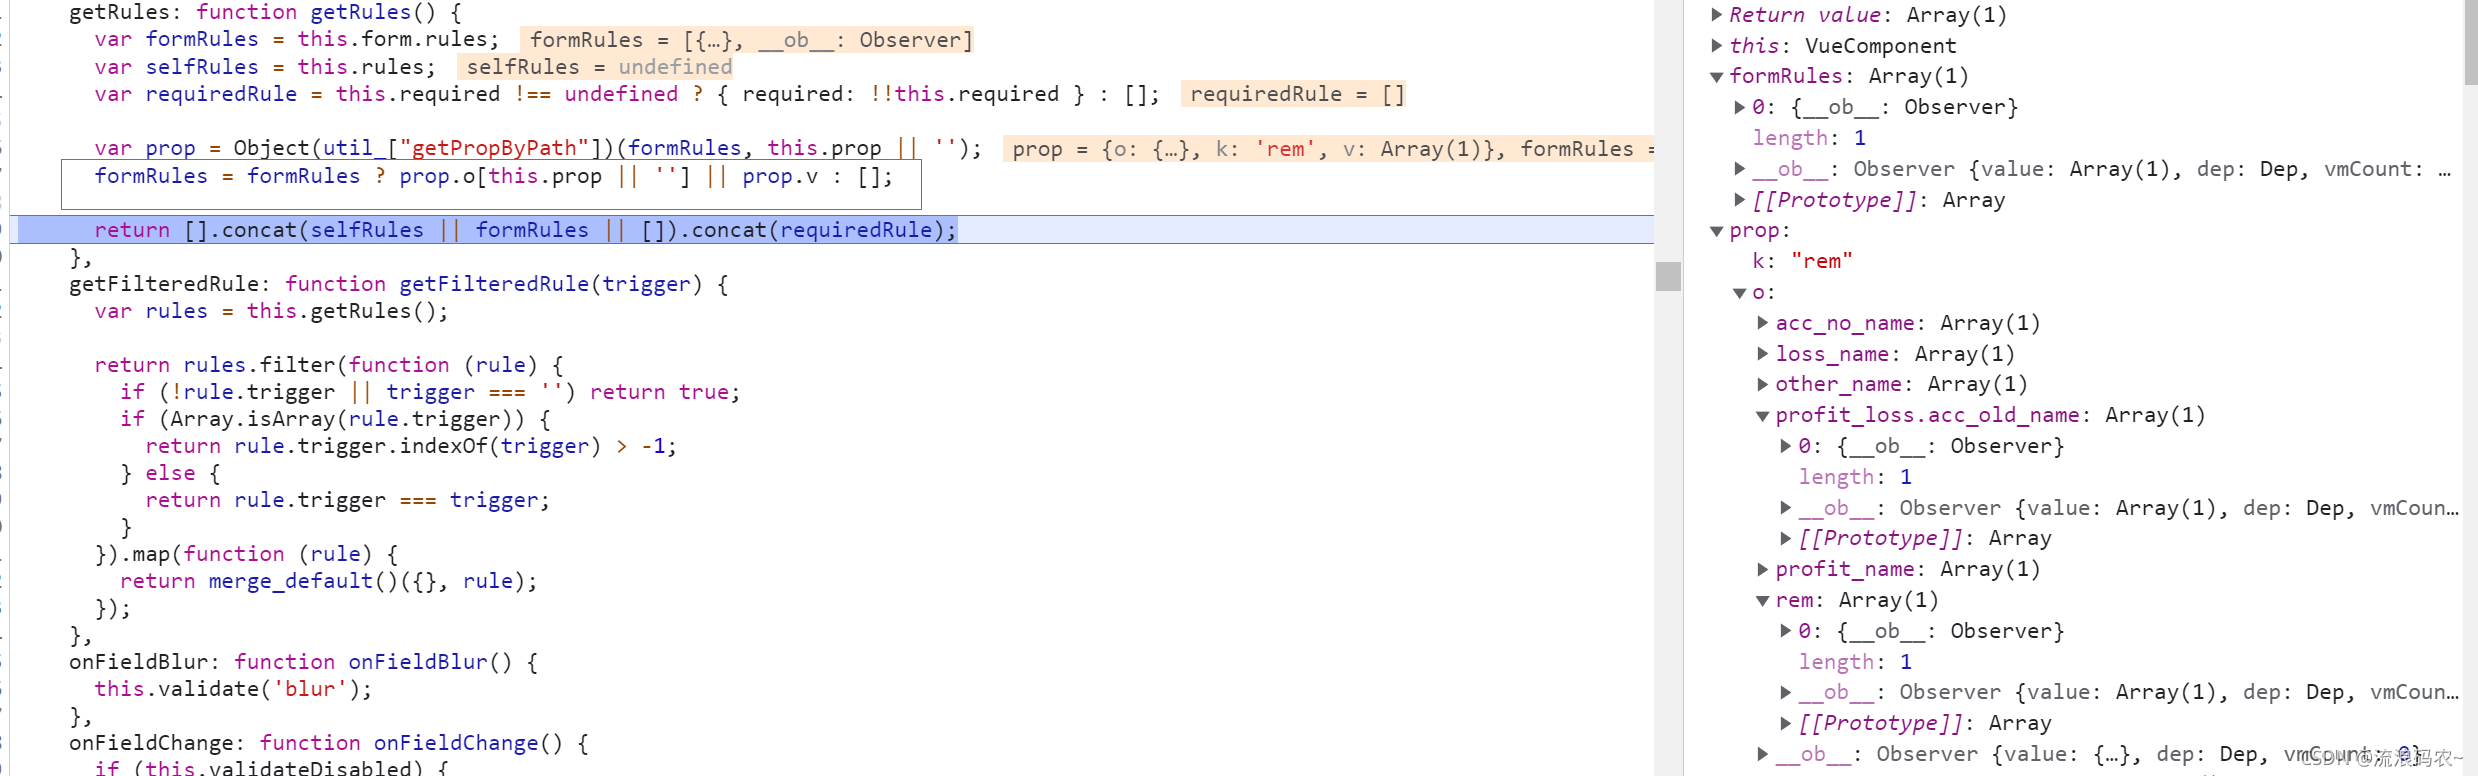
Task: Click the formRules reassignment line in the box
Action: pyautogui.click(x=493, y=177)
